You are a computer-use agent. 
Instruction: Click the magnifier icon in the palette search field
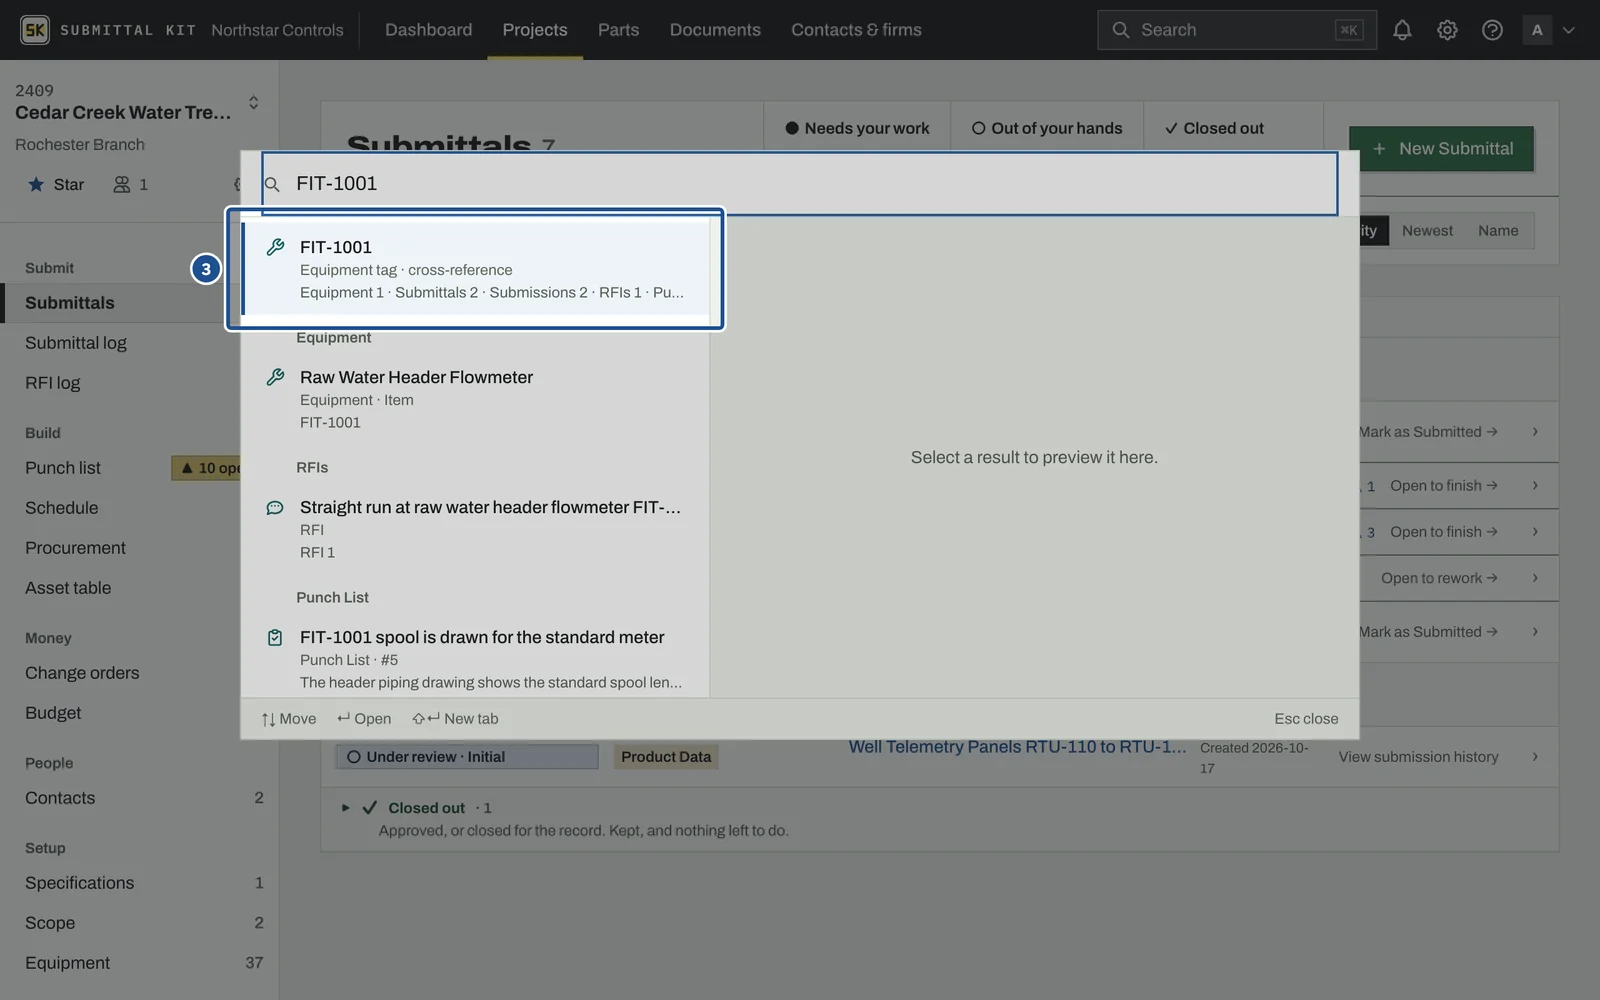(x=272, y=184)
